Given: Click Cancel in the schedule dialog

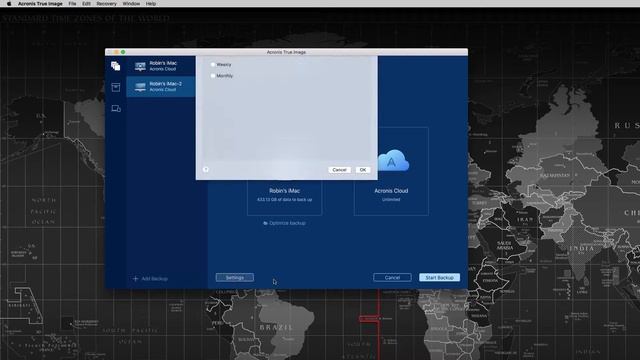Looking at the screenshot, I should (x=339, y=170).
